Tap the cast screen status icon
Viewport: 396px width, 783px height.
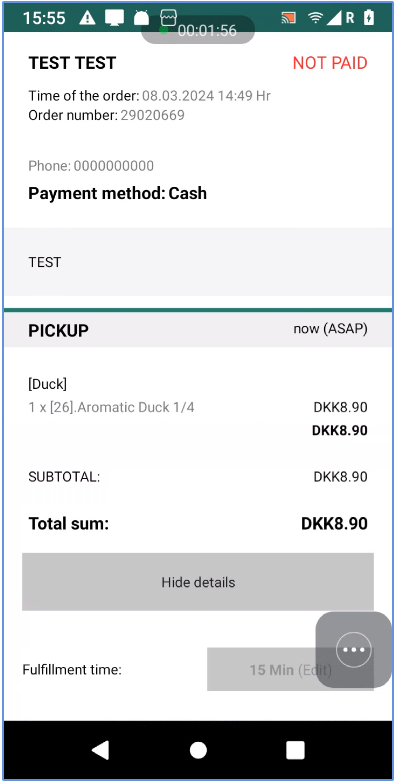[x=289, y=18]
